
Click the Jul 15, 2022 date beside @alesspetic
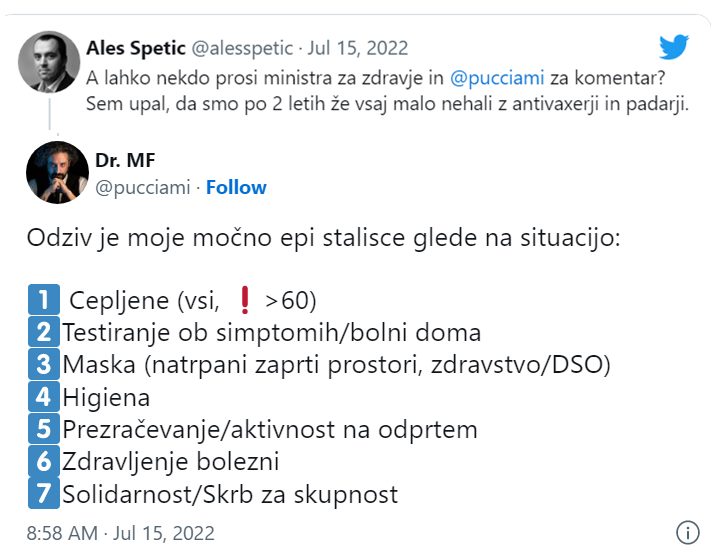[x=358, y=48]
